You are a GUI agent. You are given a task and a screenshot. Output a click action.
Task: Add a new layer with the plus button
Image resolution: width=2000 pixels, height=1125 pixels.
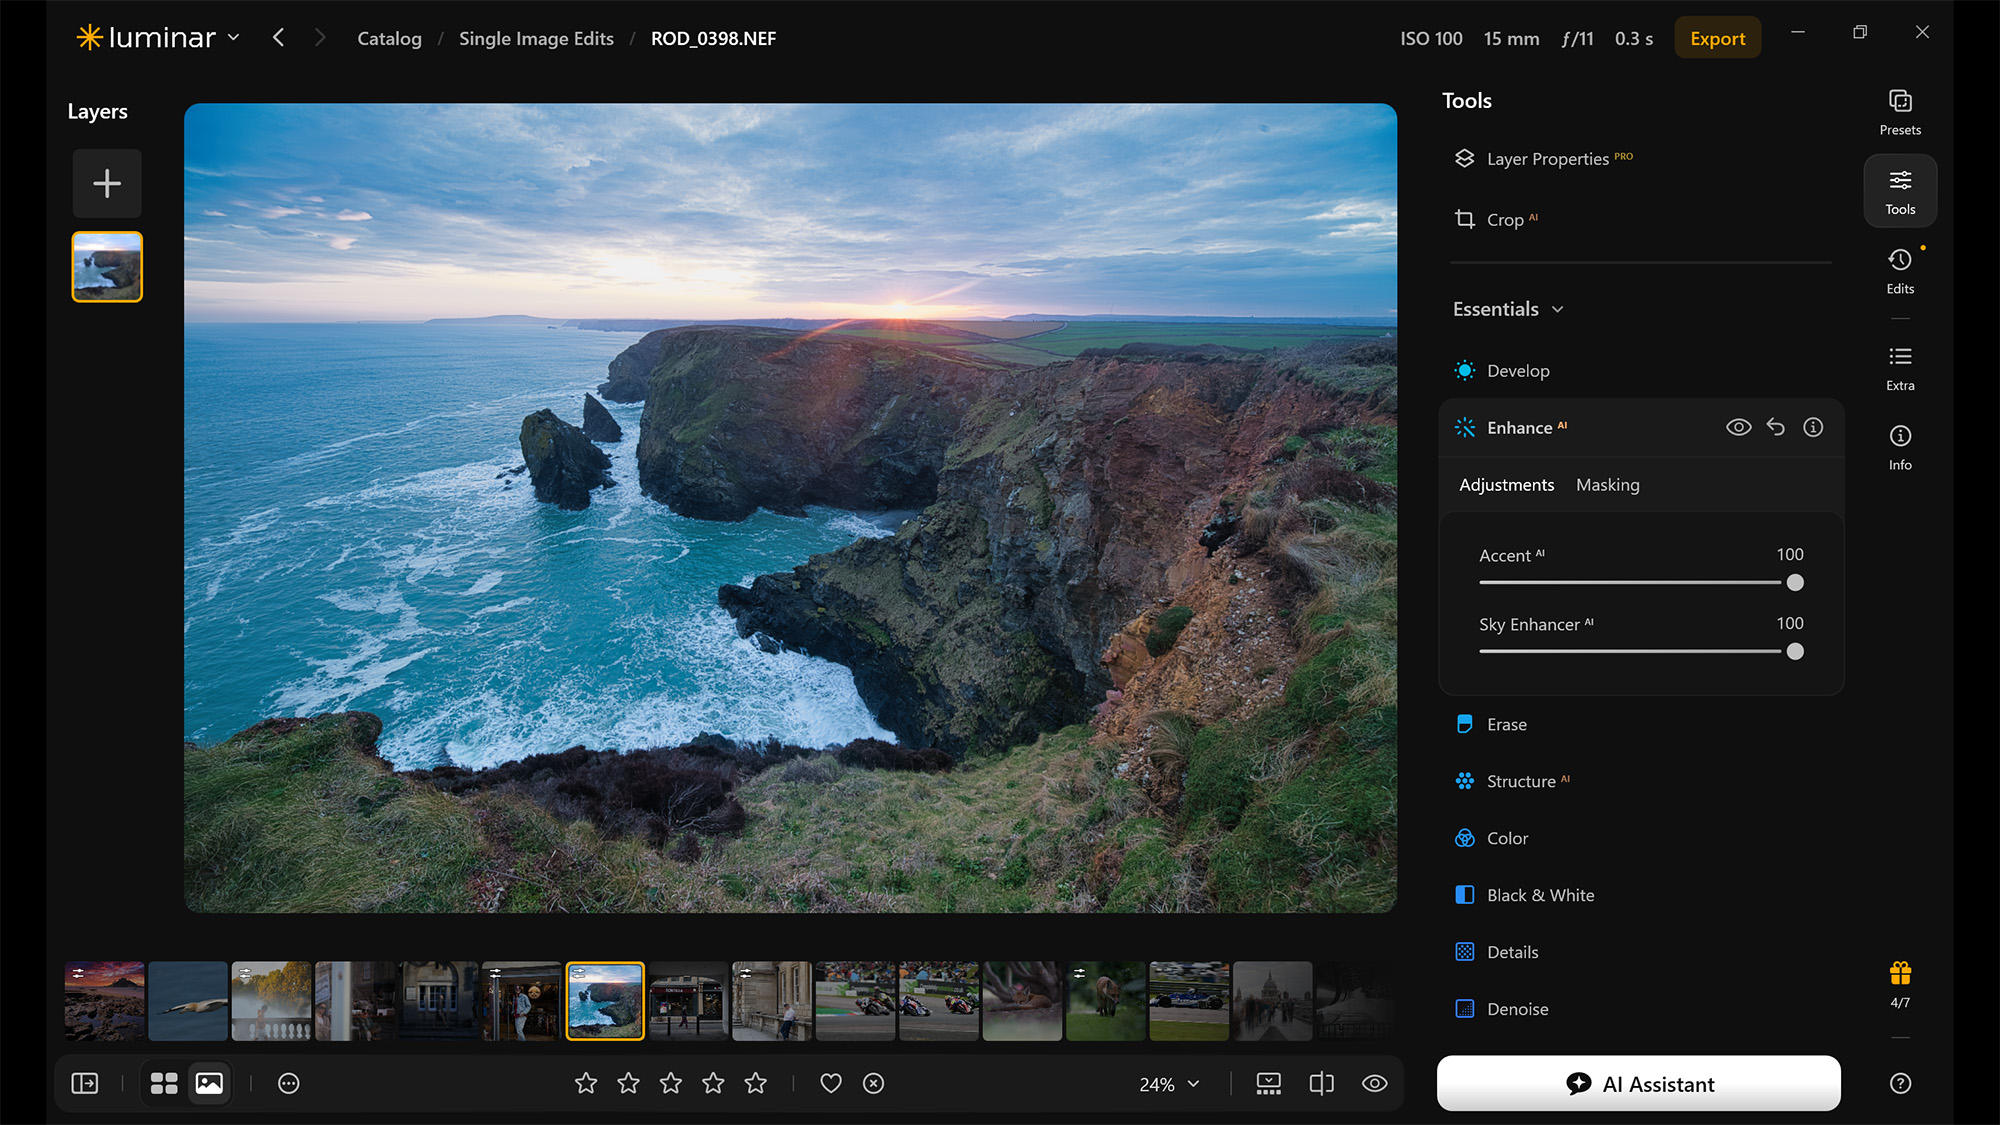107,183
